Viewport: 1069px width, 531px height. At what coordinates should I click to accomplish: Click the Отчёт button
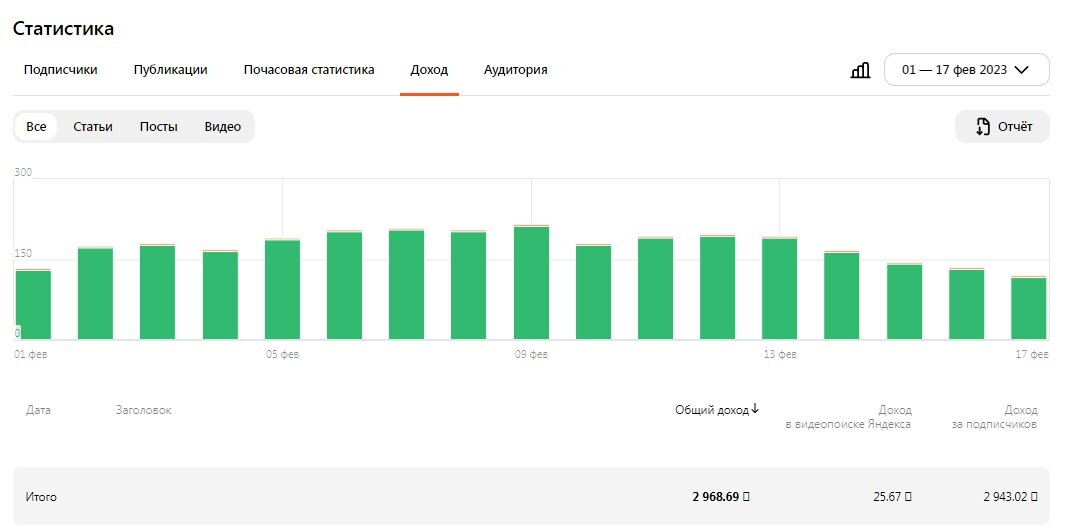click(x=1002, y=126)
